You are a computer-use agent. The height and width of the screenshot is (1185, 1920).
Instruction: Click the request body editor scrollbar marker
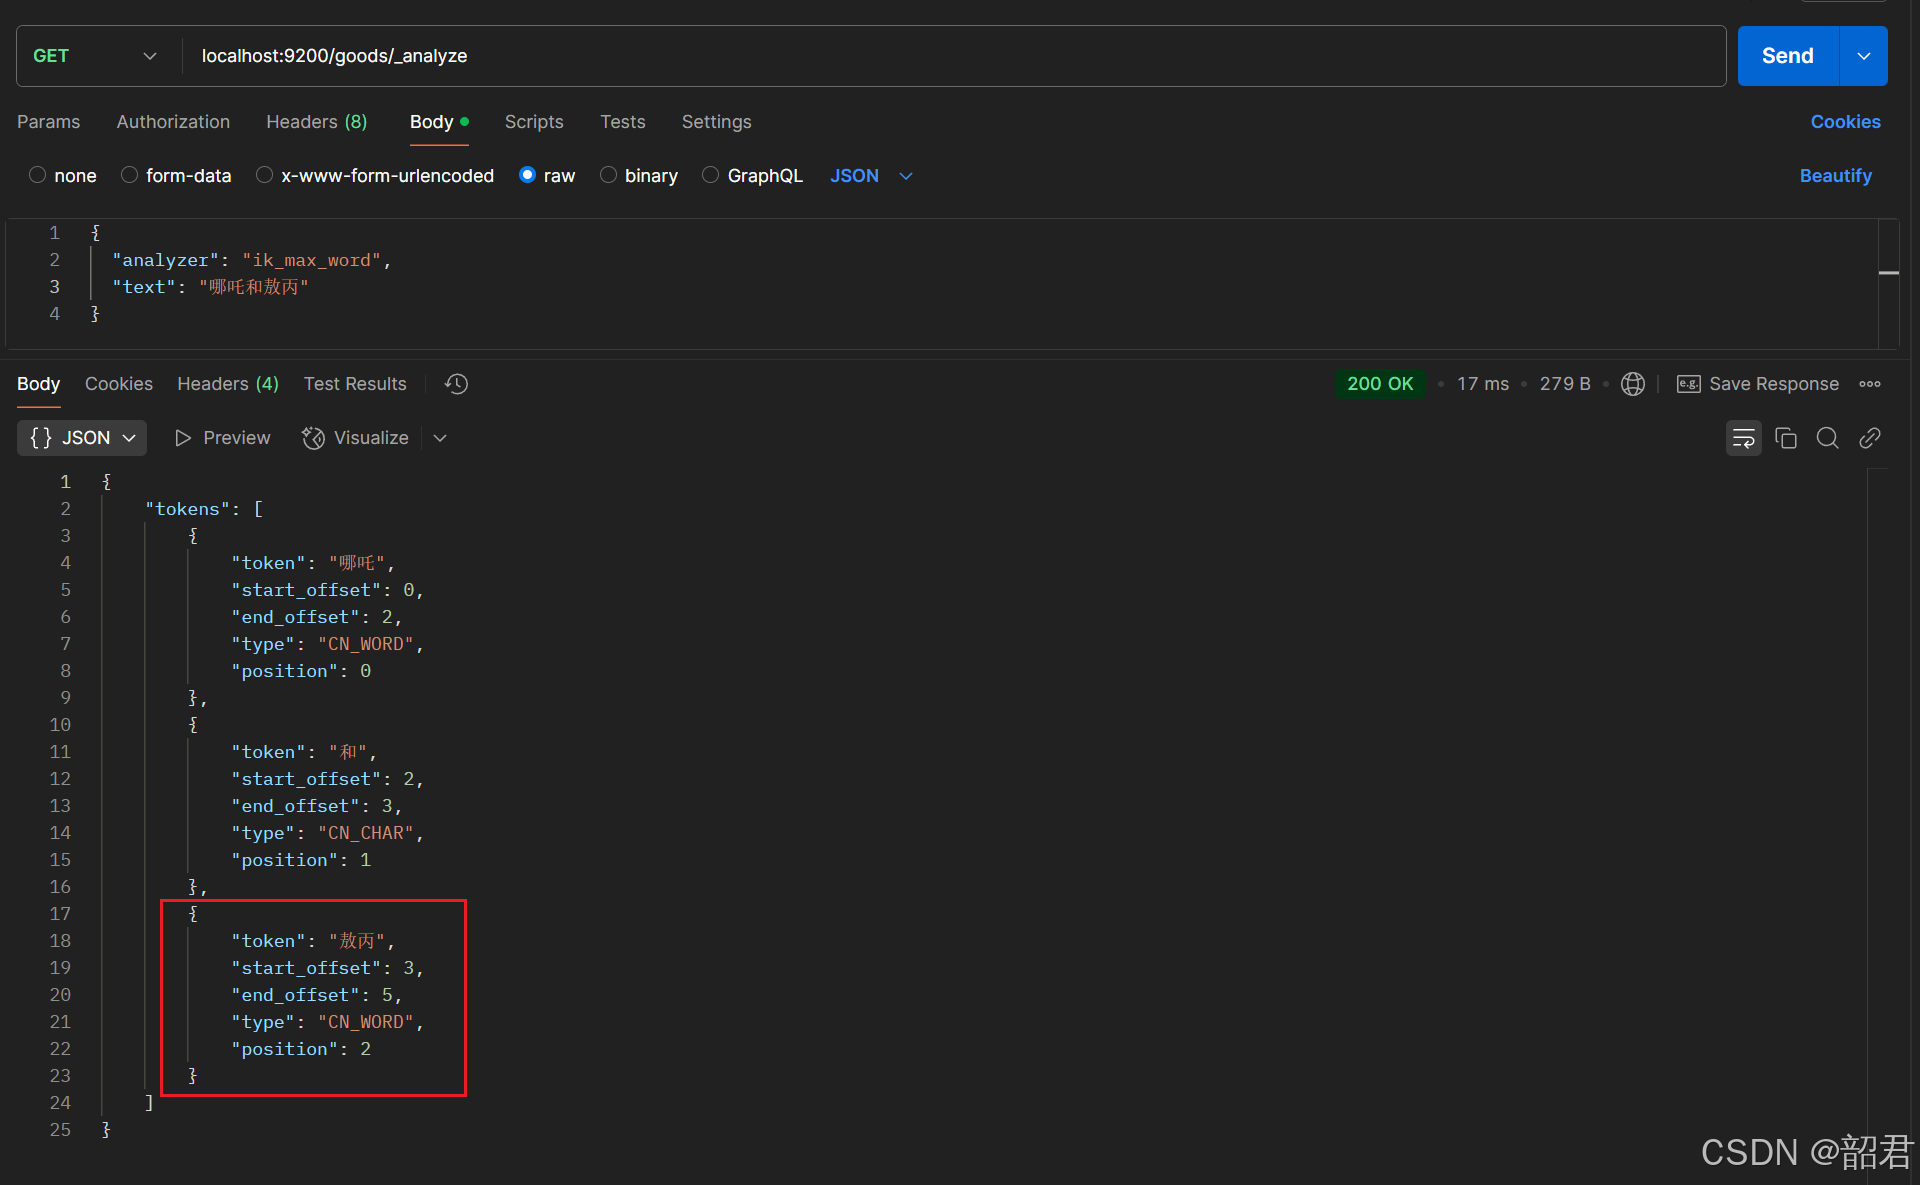(1888, 272)
